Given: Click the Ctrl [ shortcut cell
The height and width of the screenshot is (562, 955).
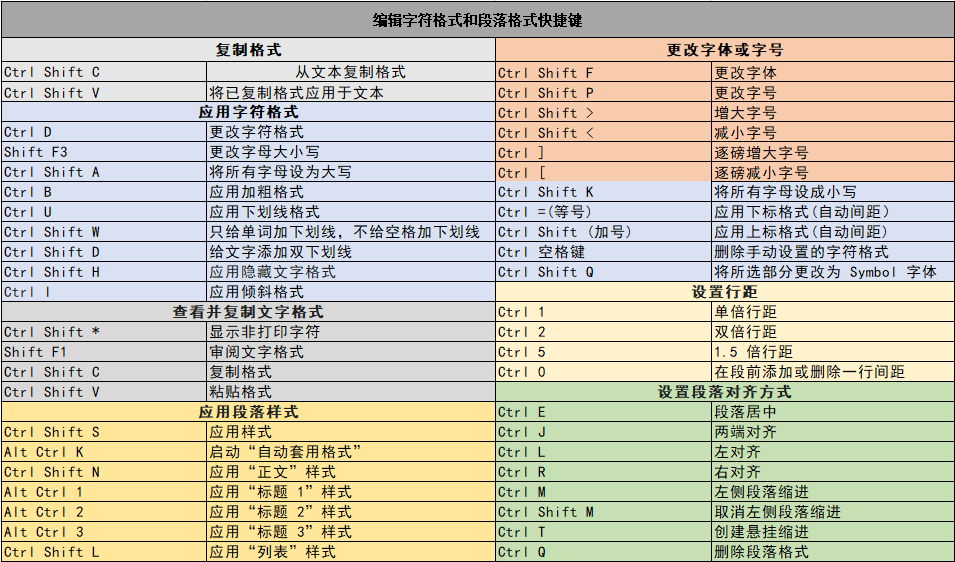Looking at the screenshot, I should 604,172.
